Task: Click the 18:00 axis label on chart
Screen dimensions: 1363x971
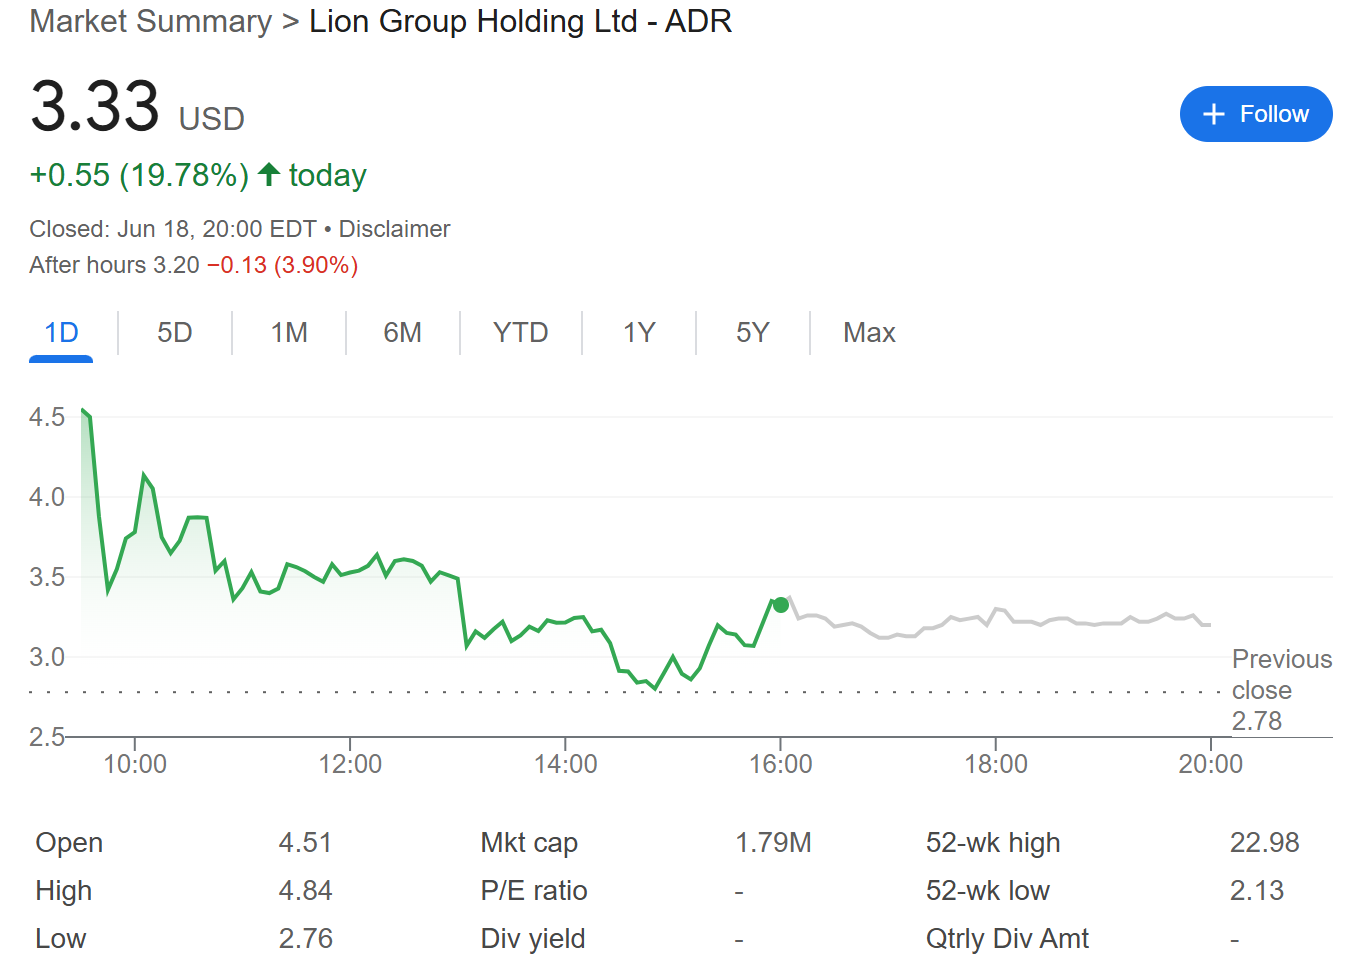Action: click(996, 764)
